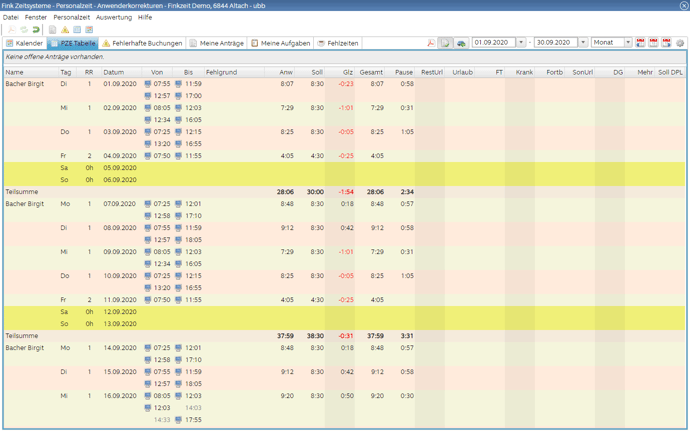The image size is (690, 432).
Task: Open the Auswertung menu
Action: pyautogui.click(x=114, y=17)
